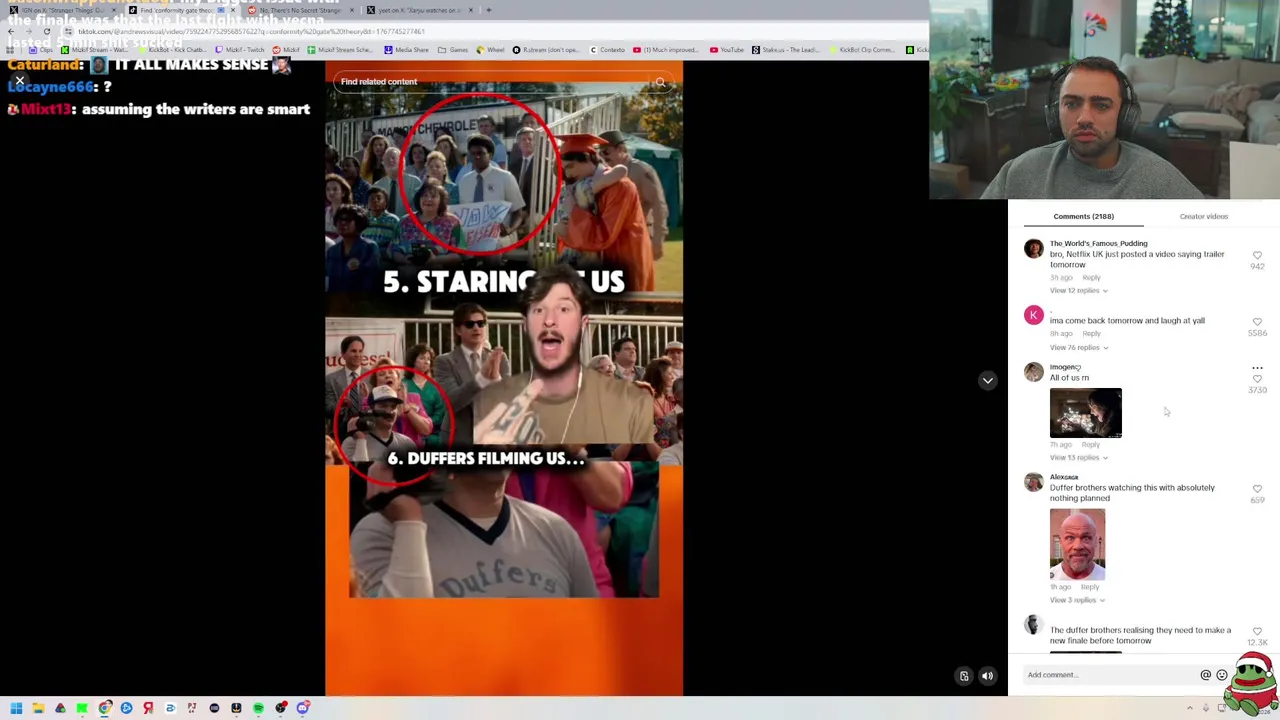1280x720 pixels.
Task: Open The_World's_Famous_Pudding avatar
Action: tap(1034, 248)
